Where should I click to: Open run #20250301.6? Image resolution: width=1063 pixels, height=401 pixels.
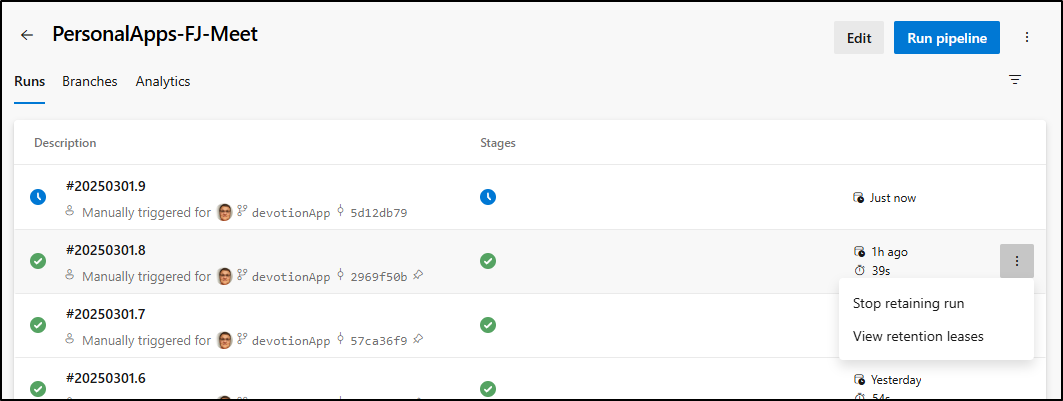coord(106,377)
